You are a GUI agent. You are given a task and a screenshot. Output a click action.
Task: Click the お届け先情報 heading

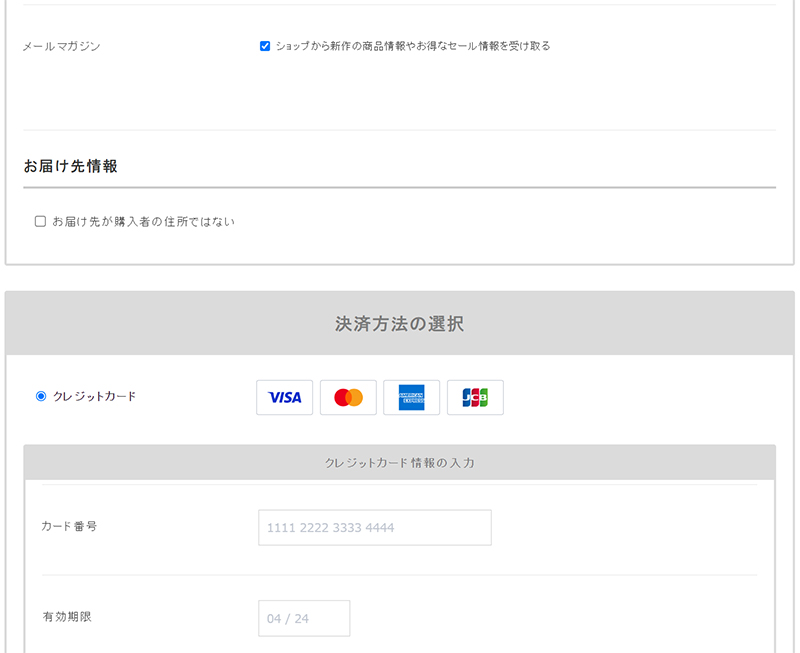pyautogui.click(x=70, y=166)
